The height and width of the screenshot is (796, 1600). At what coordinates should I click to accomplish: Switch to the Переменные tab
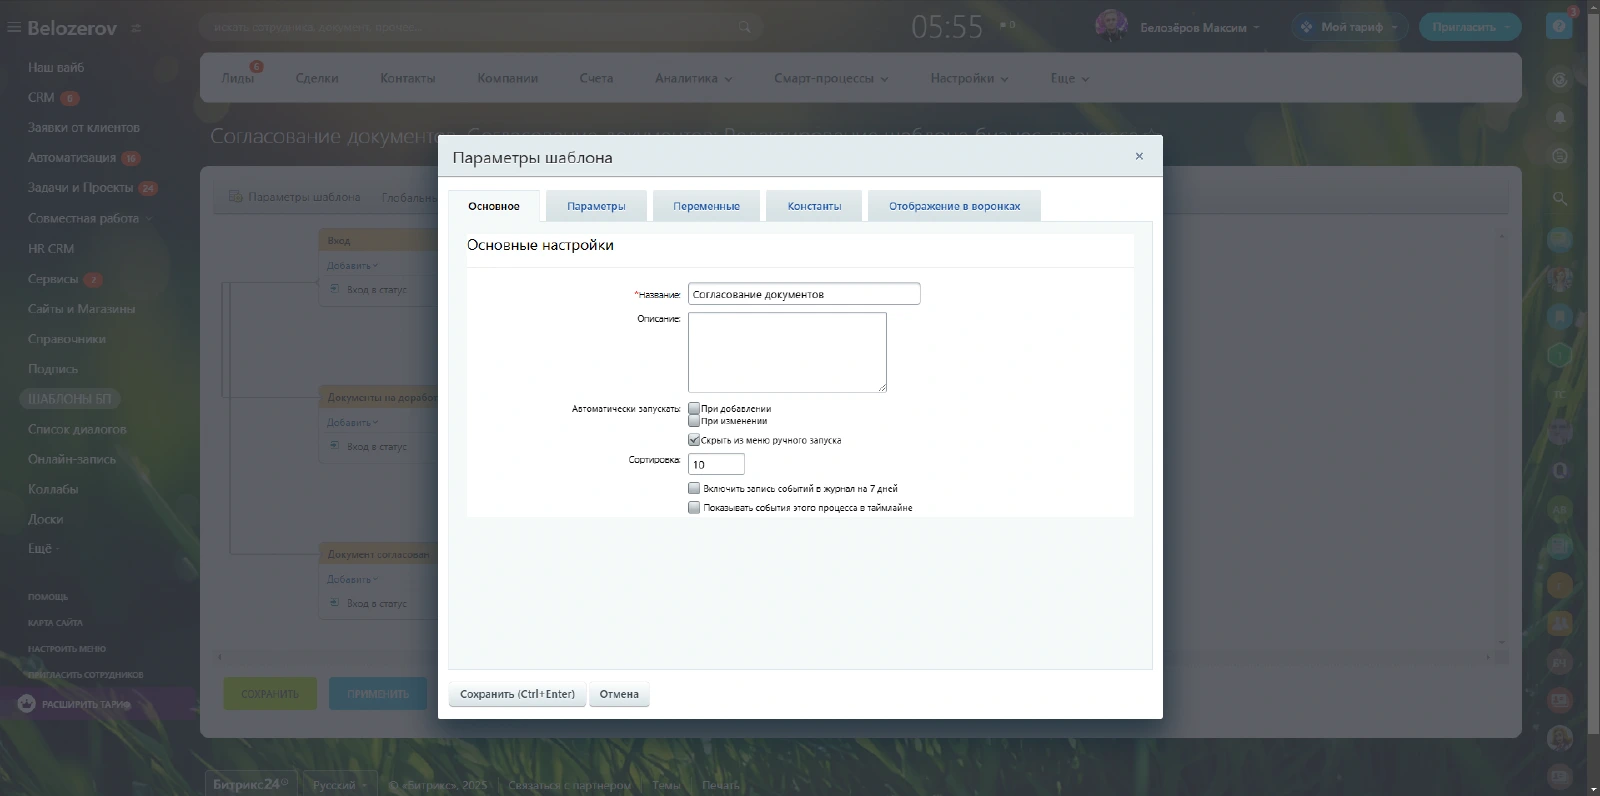click(x=706, y=206)
